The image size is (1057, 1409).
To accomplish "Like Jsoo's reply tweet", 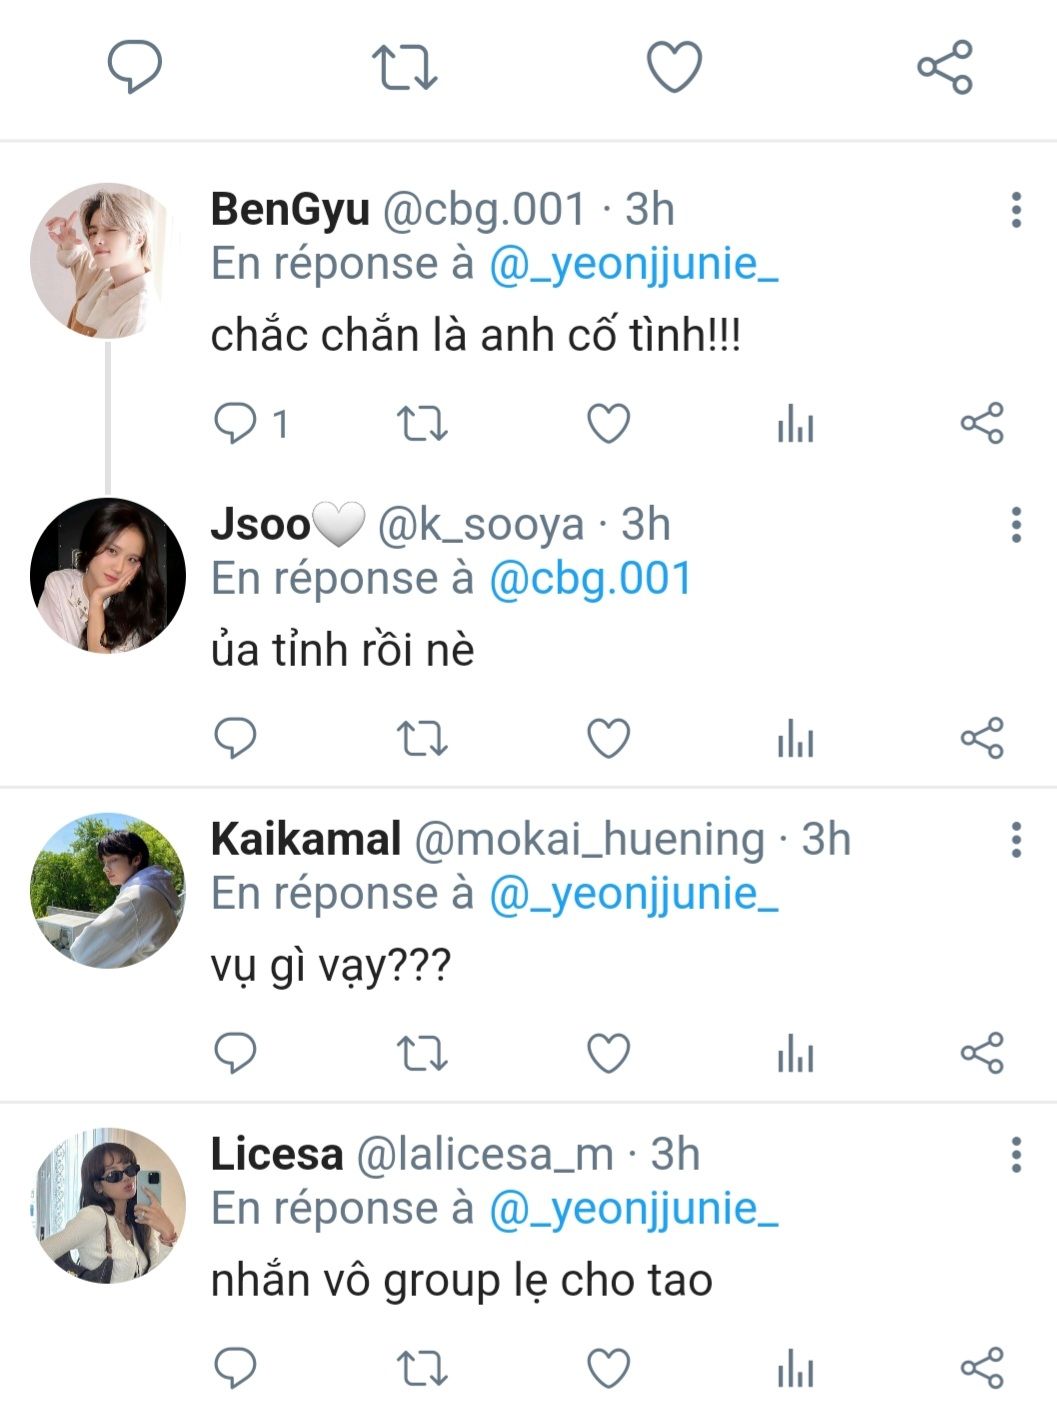I will pos(608,739).
